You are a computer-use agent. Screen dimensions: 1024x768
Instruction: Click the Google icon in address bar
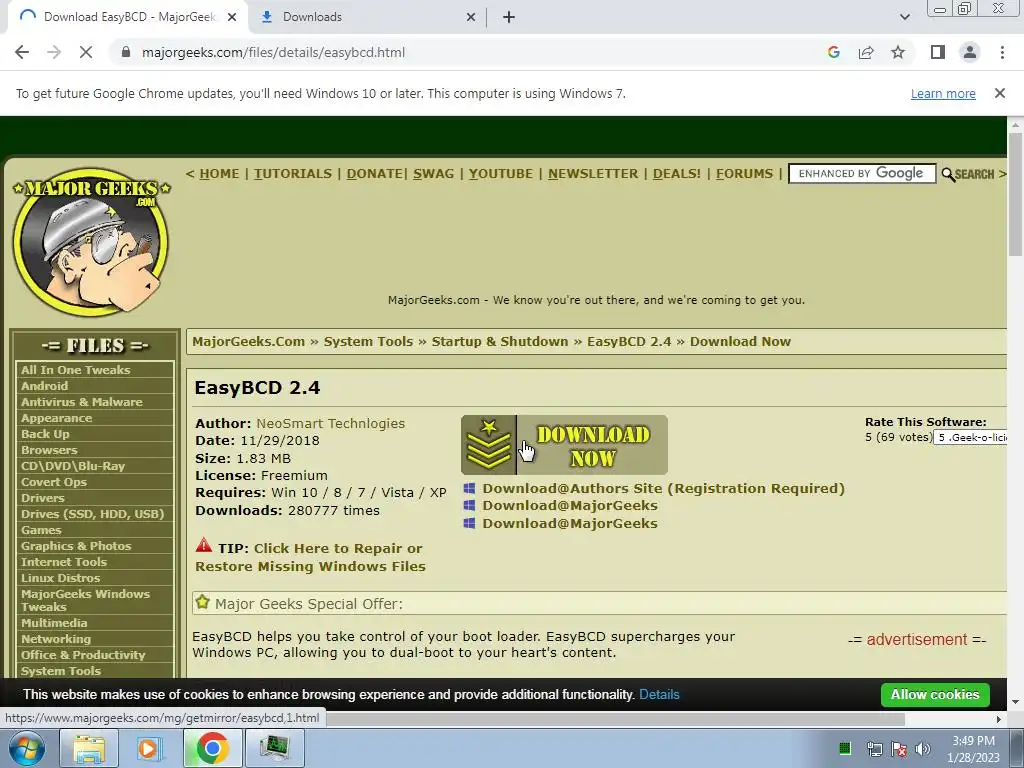click(833, 52)
